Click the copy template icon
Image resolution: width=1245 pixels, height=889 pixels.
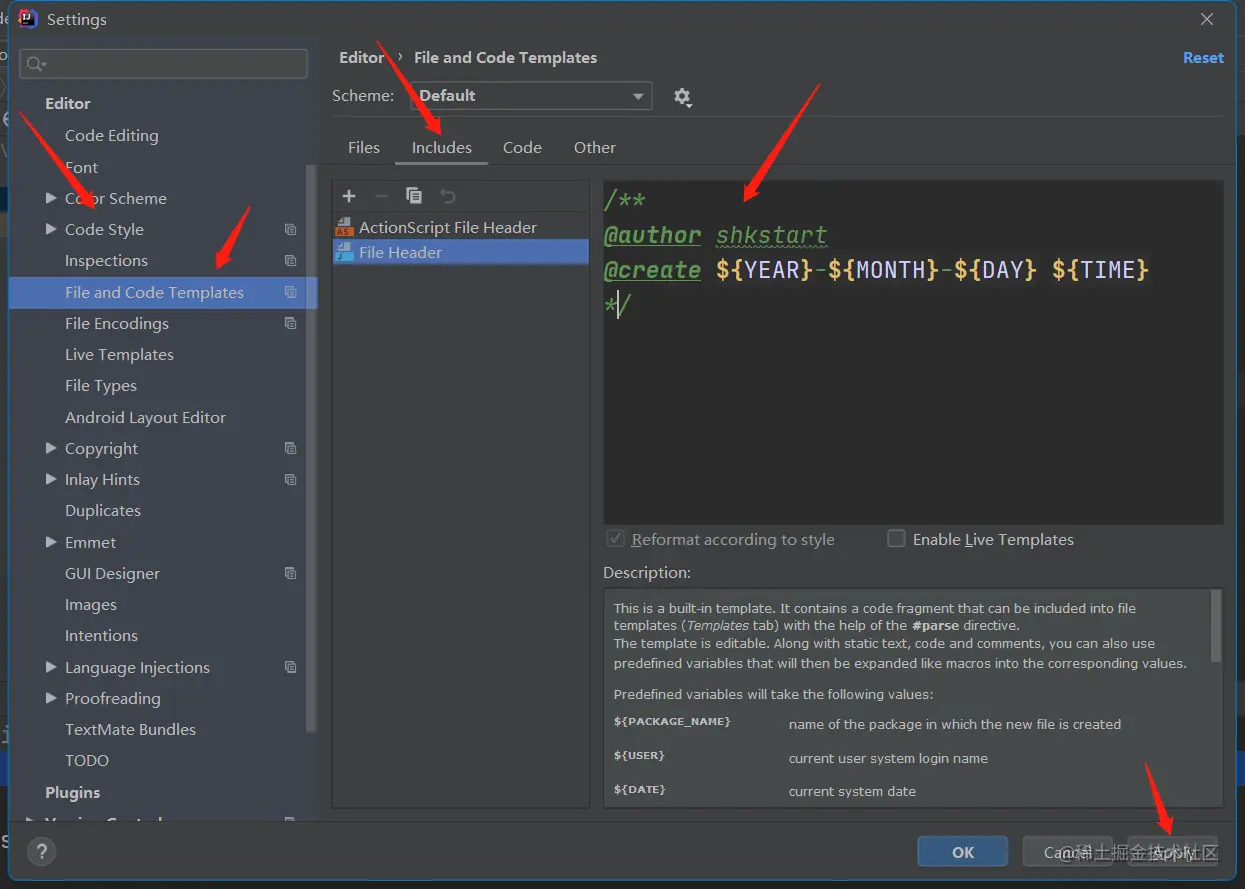414,196
